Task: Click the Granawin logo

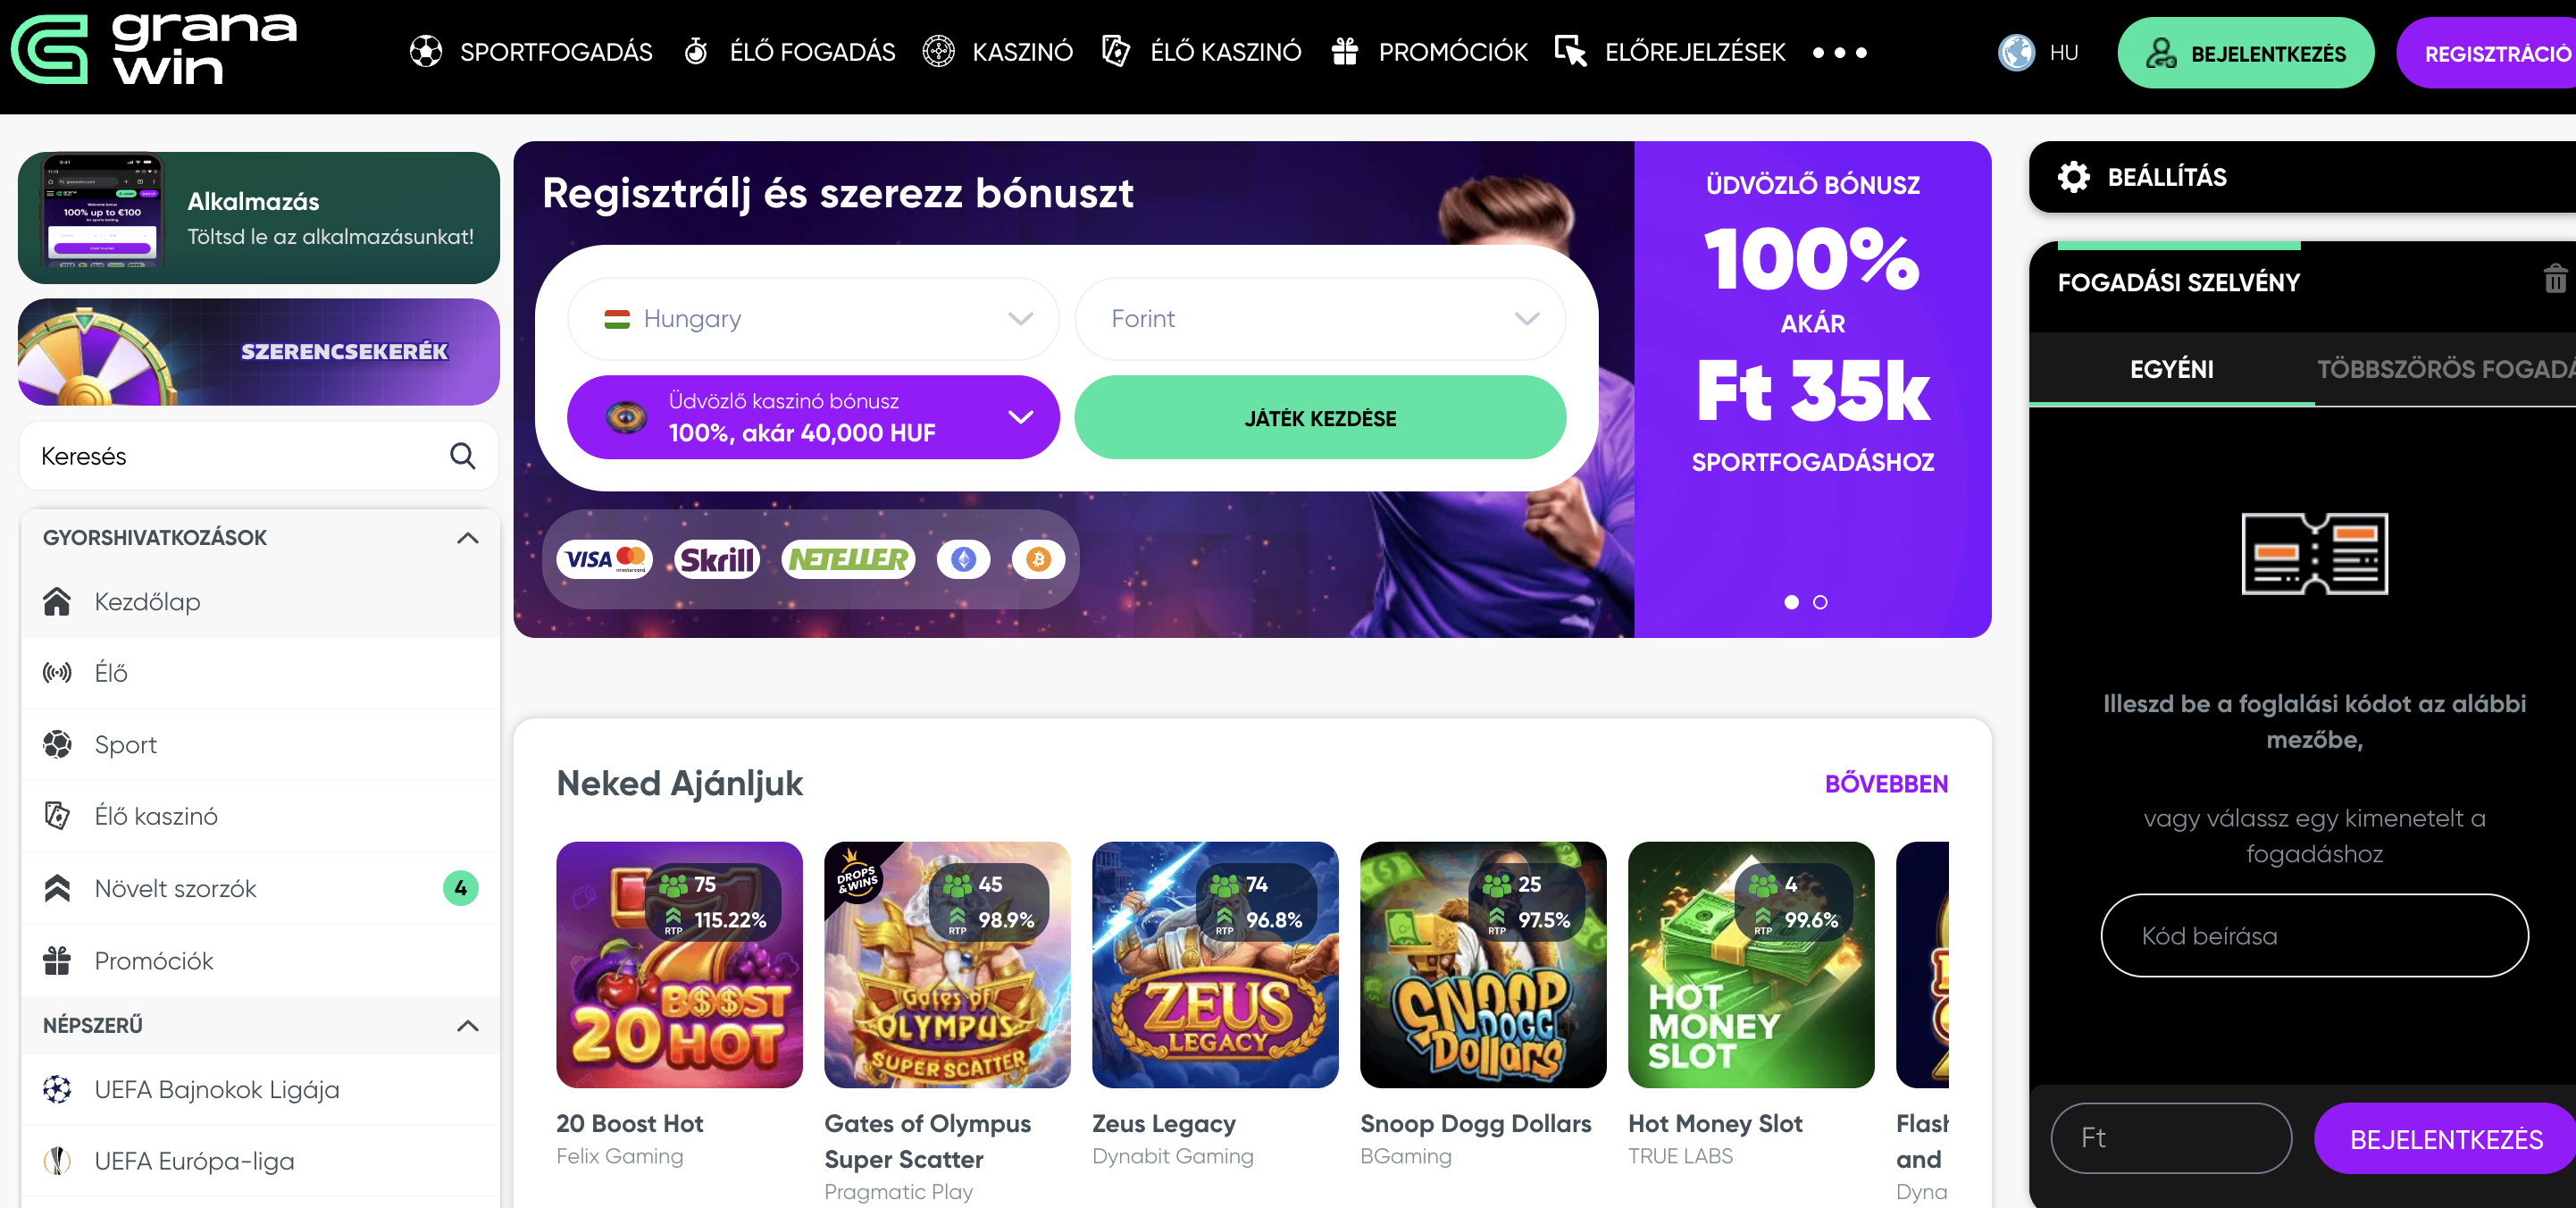Action: (154, 49)
